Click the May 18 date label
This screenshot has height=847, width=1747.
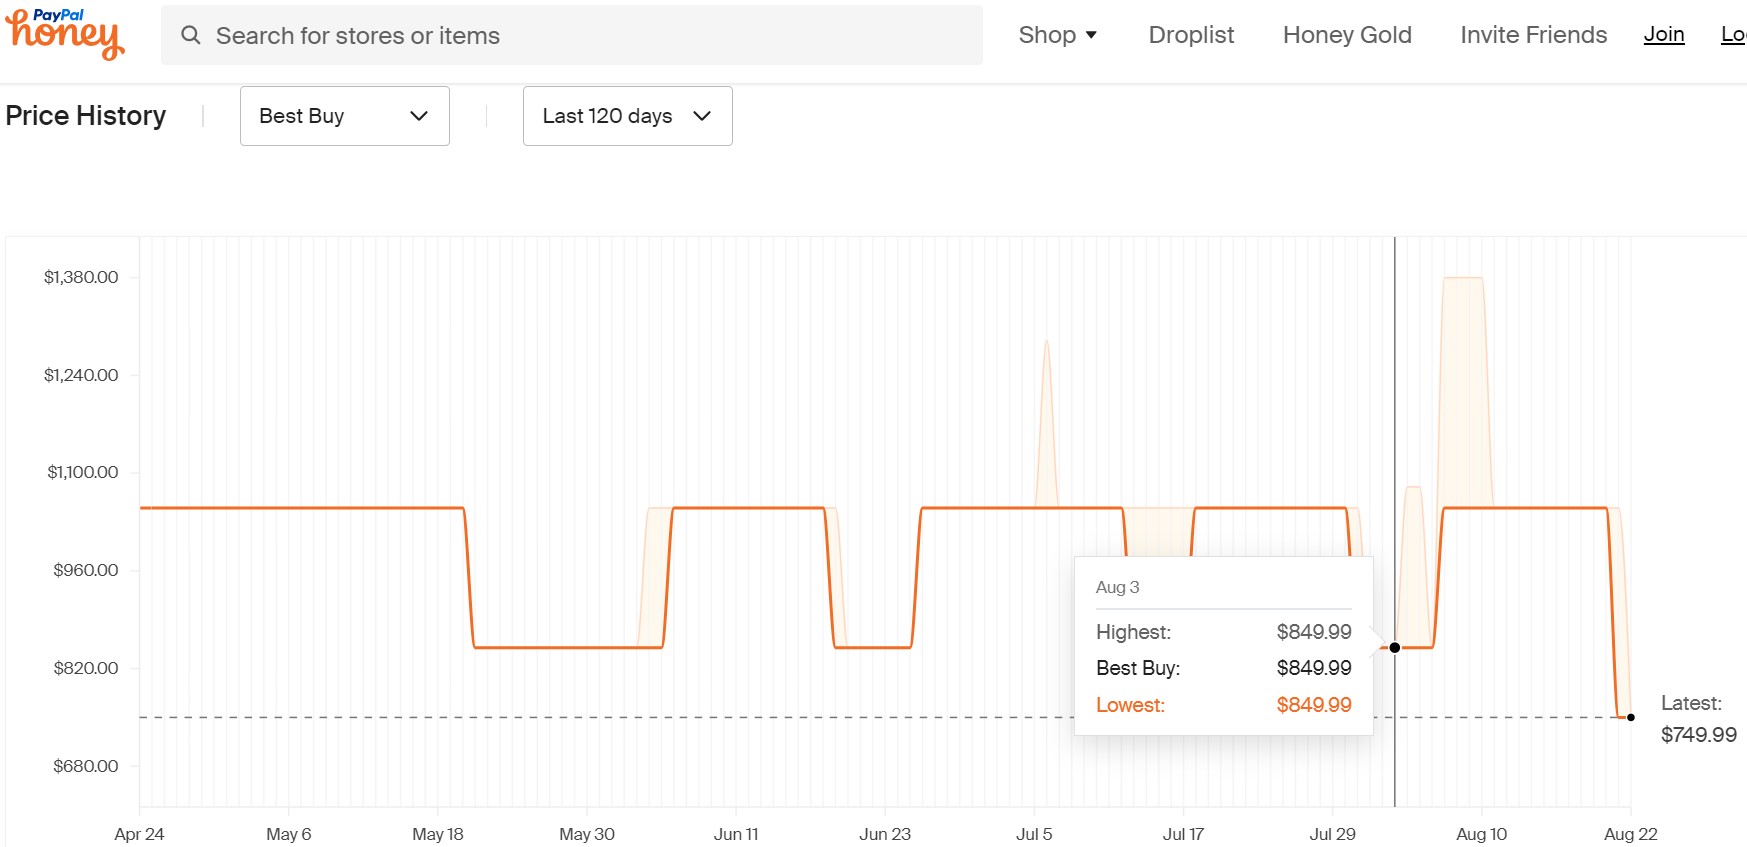pos(438,834)
